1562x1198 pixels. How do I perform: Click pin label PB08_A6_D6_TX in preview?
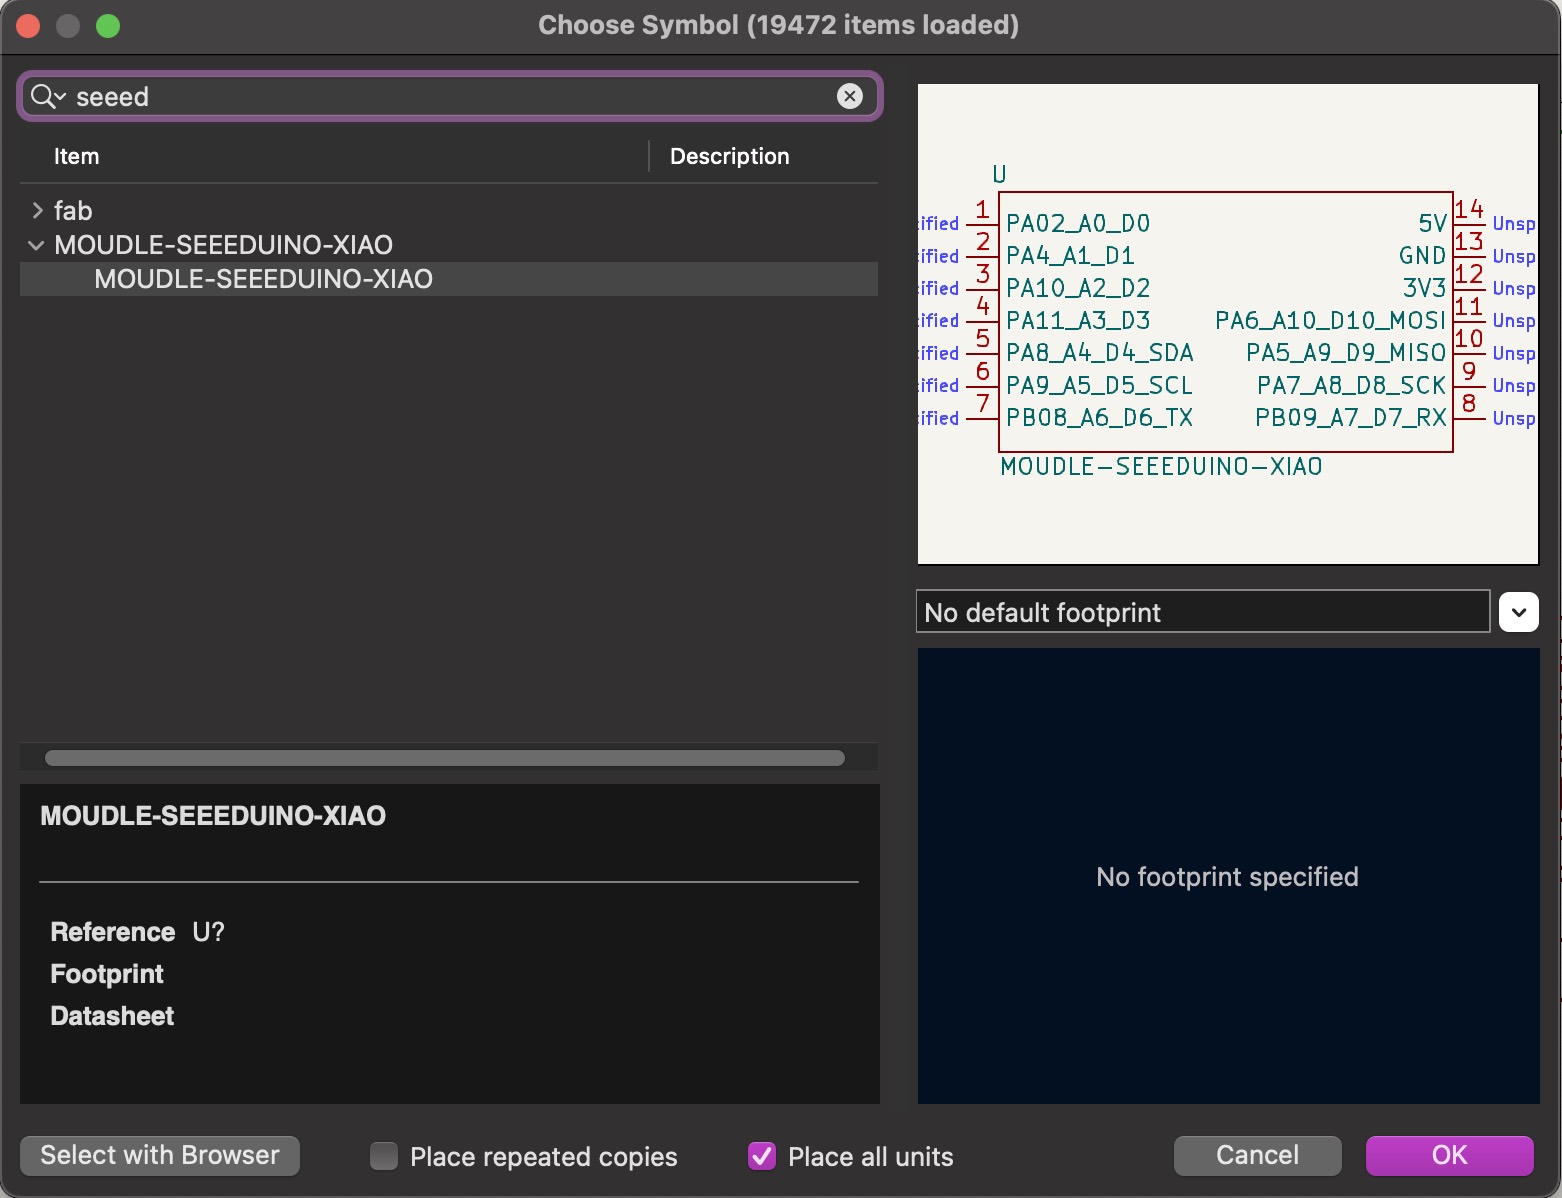tap(1100, 418)
